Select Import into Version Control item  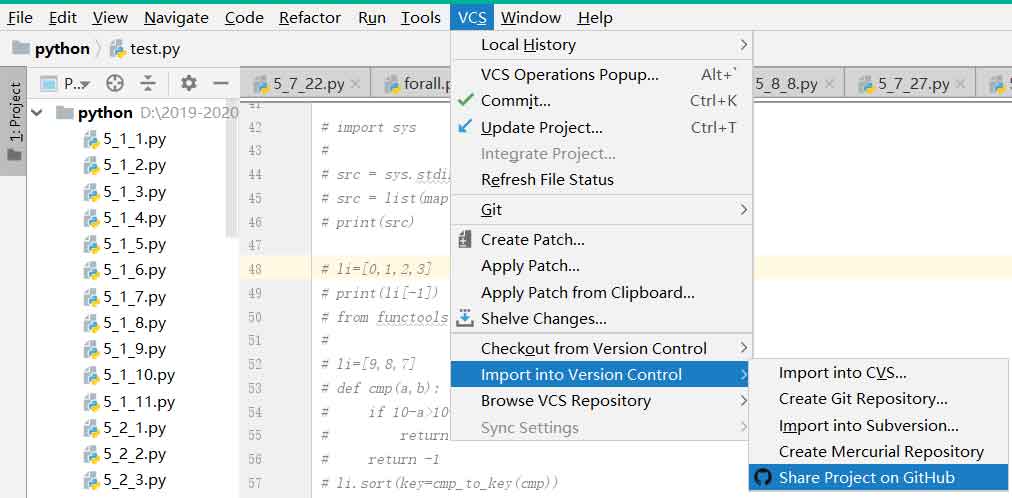point(602,374)
